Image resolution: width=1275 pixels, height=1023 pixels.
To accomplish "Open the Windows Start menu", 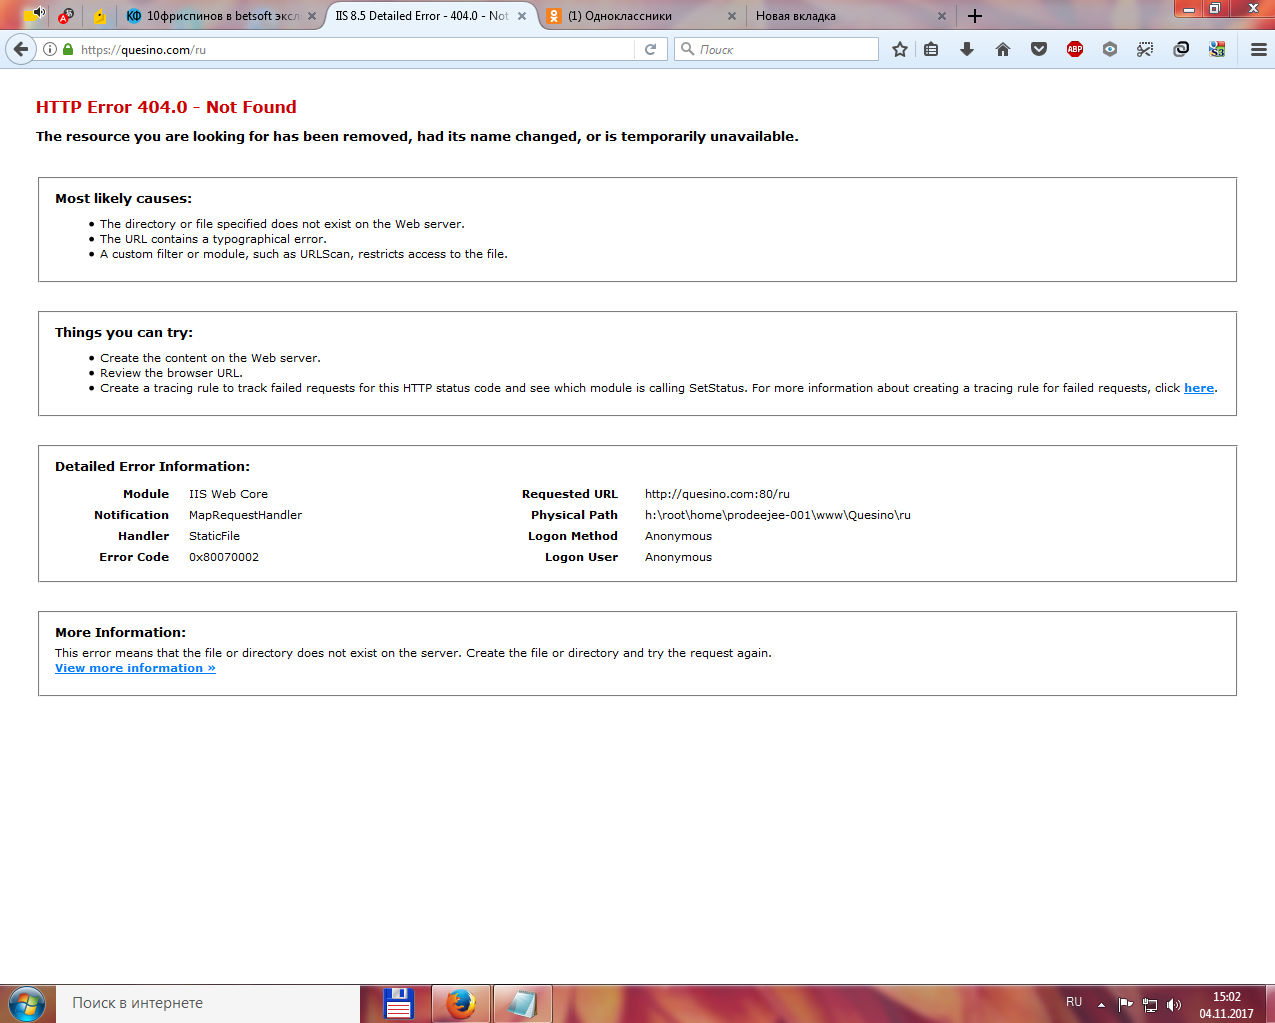I will [27, 1003].
